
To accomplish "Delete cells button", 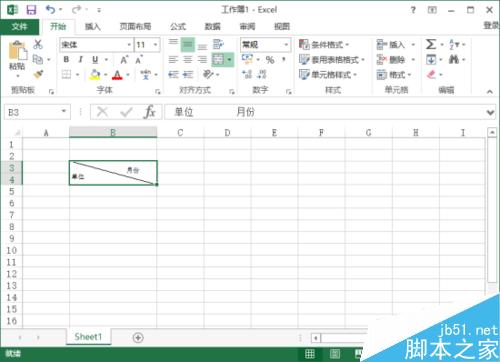I will [391, 60].
